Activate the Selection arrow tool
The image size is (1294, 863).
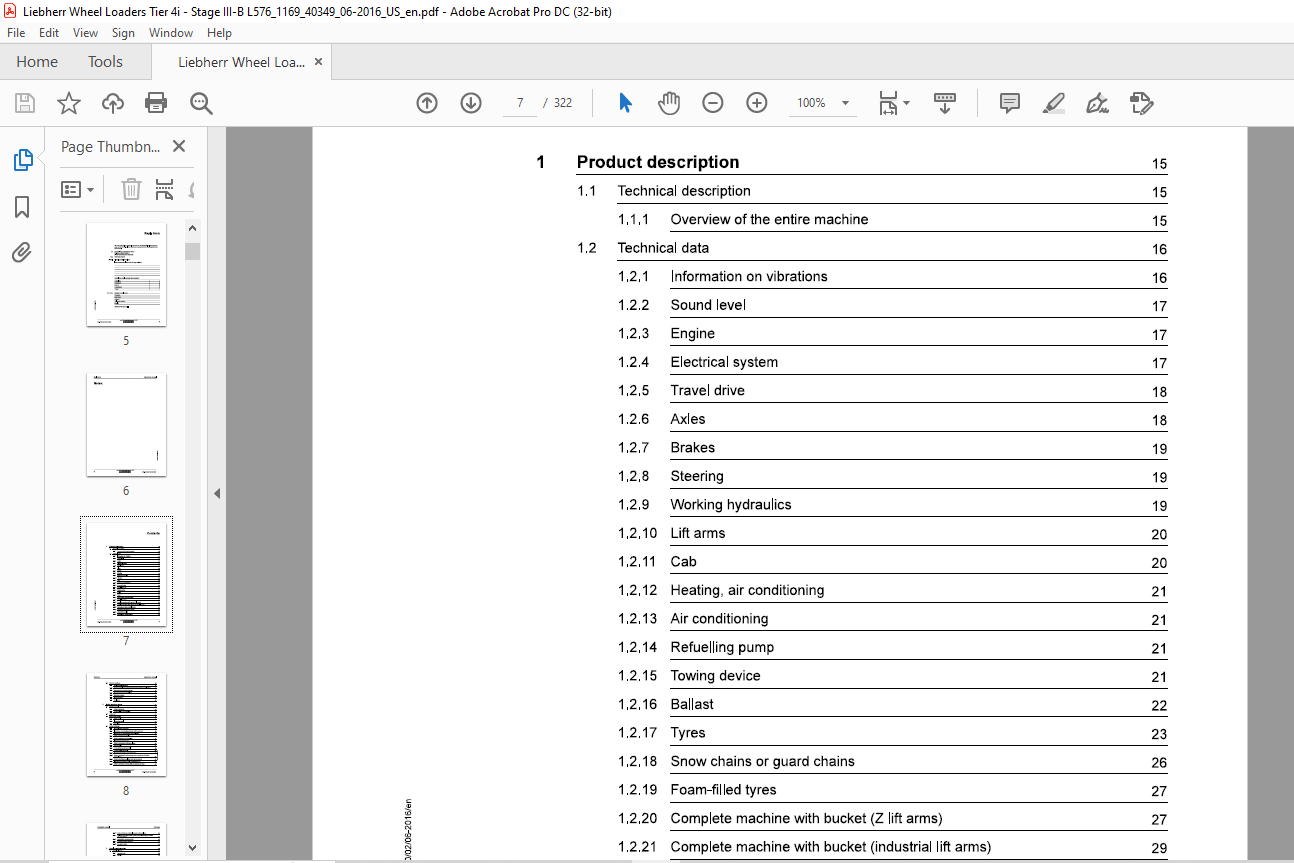coord(625,103)
